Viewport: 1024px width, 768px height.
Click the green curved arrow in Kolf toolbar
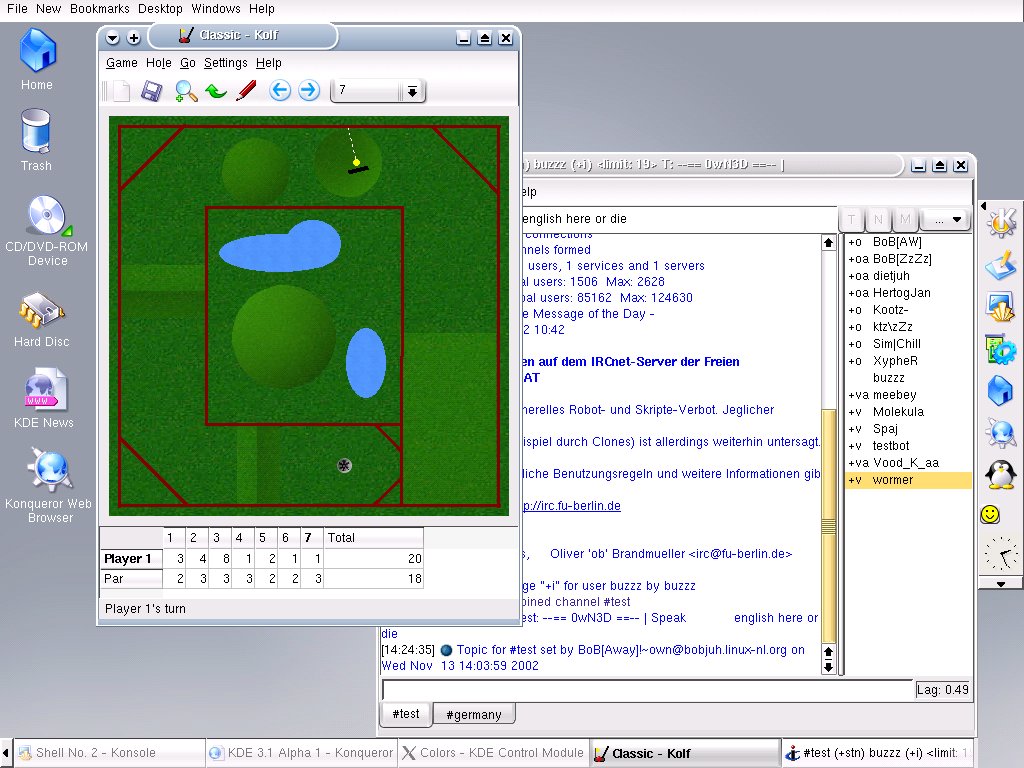pyautogui.click(x=216, y=91)
